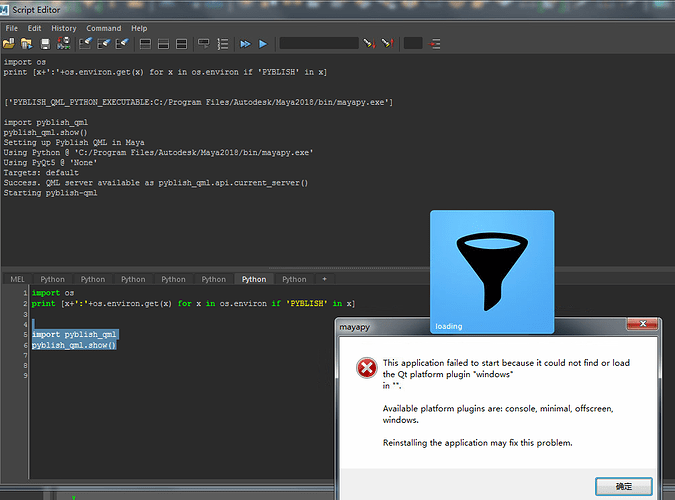
Task: Toggle the line numbers icon
Action: click(x=223, y=43)
